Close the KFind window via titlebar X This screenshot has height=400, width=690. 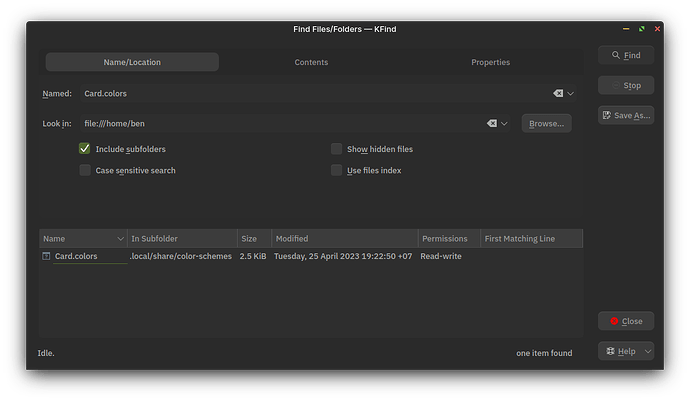pos(657,29)
